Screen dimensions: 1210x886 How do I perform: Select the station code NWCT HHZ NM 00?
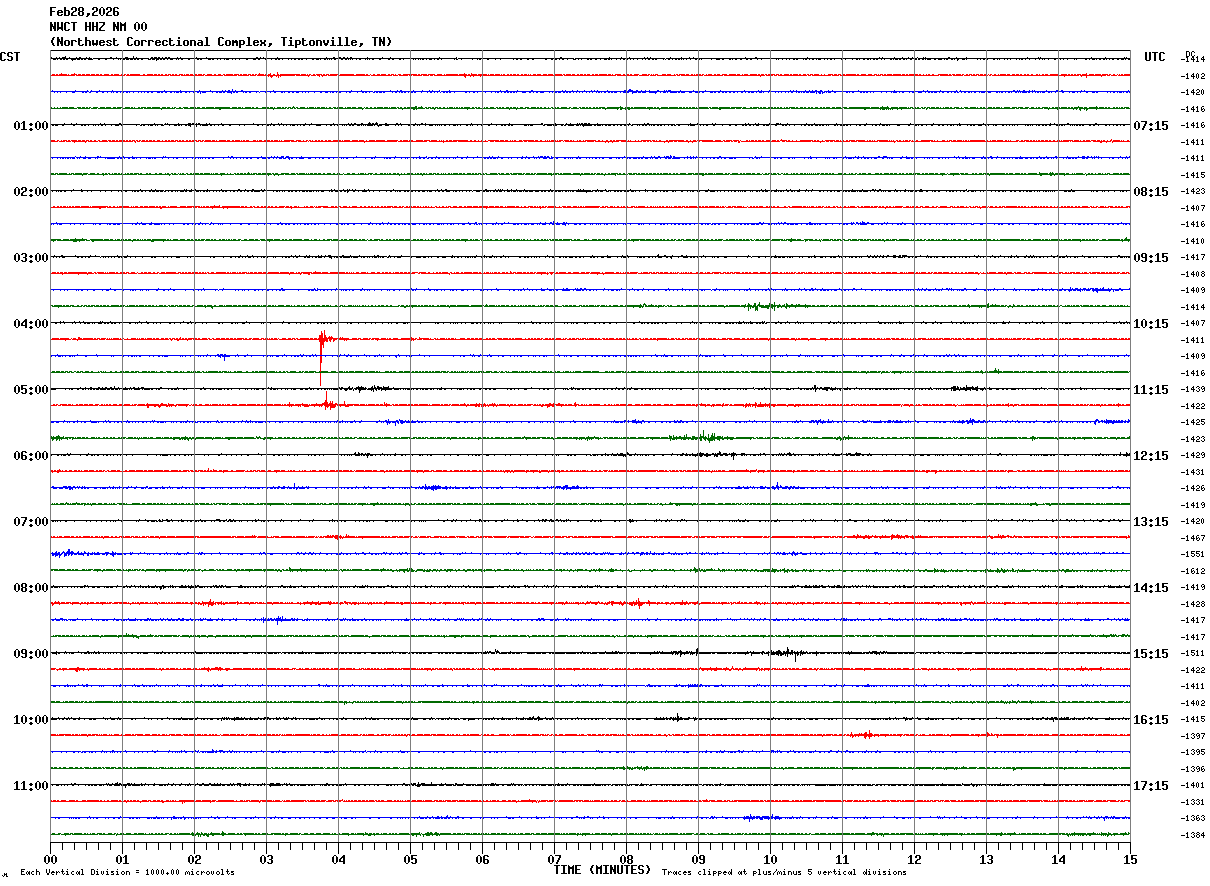click(x=98, y=27)
